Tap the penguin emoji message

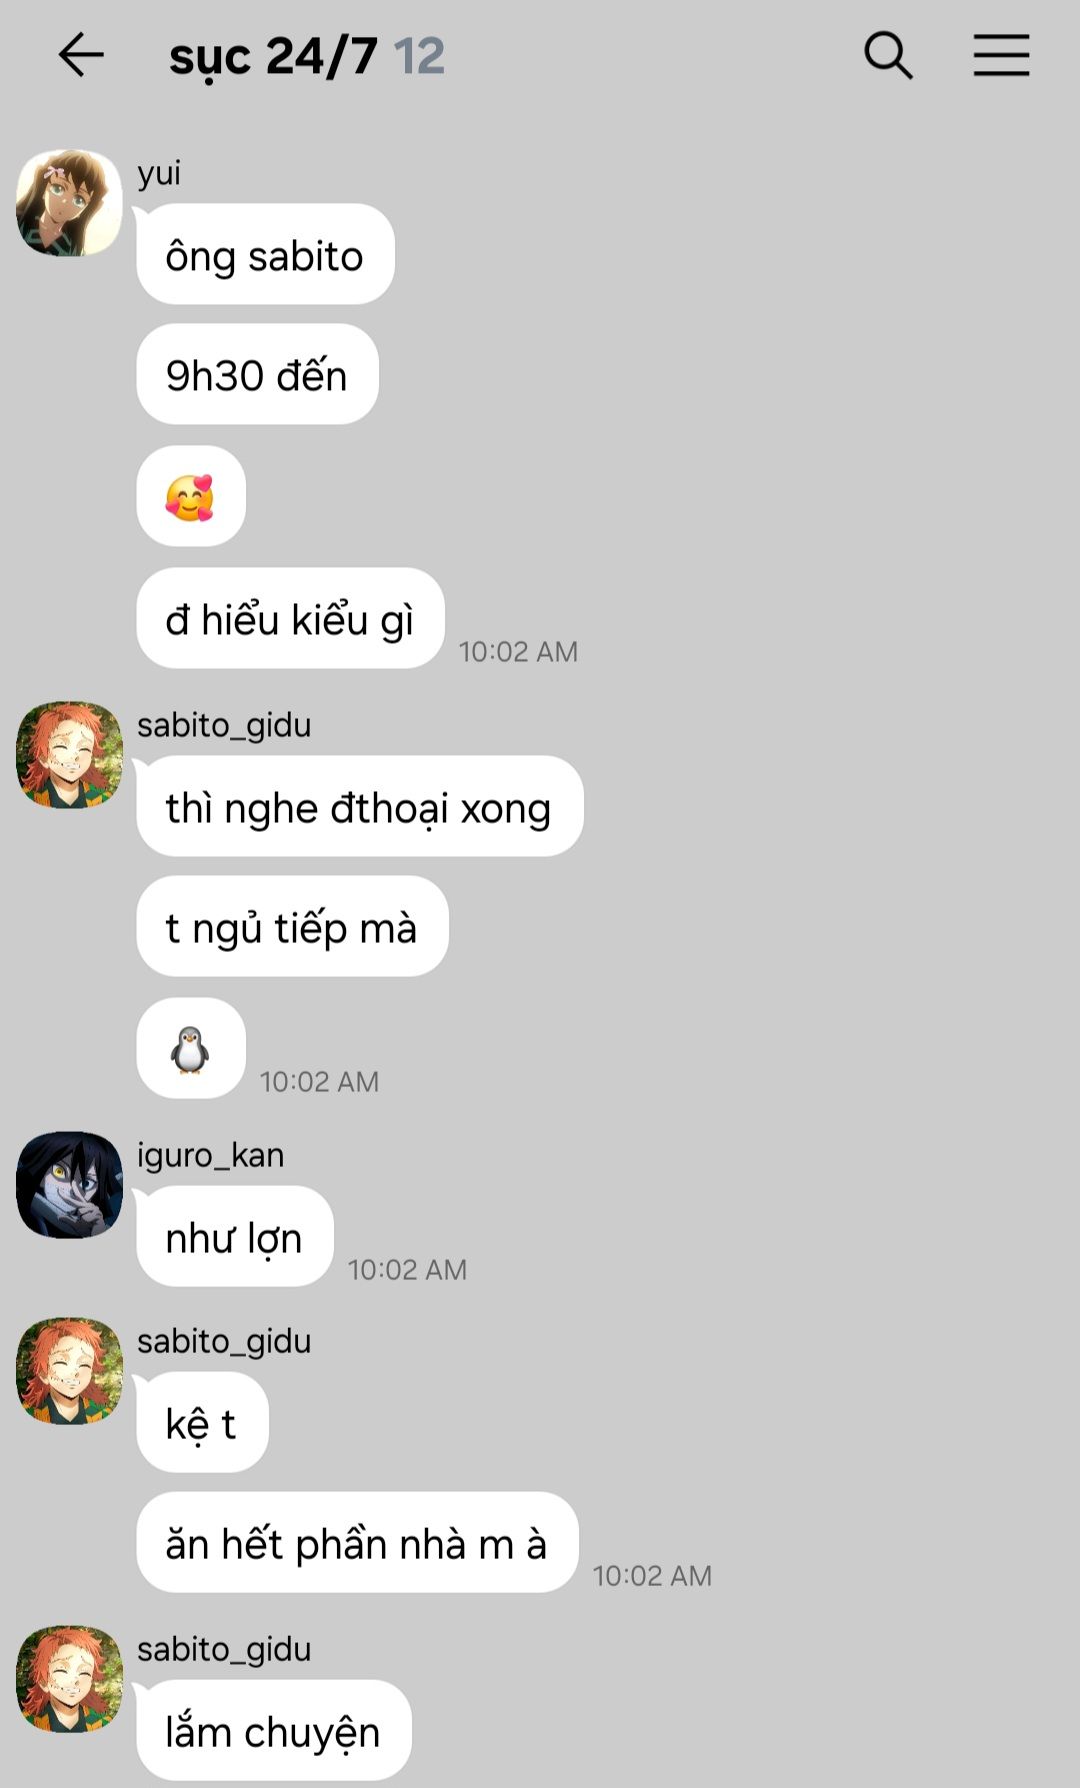tap(191, 1048)
